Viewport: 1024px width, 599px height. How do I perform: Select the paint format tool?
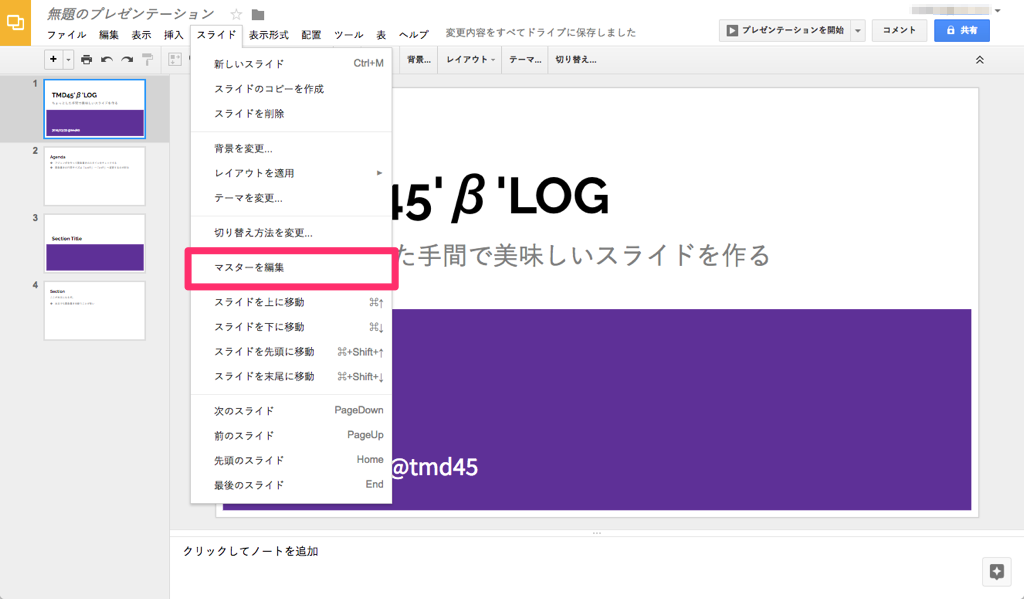point(148,59)
